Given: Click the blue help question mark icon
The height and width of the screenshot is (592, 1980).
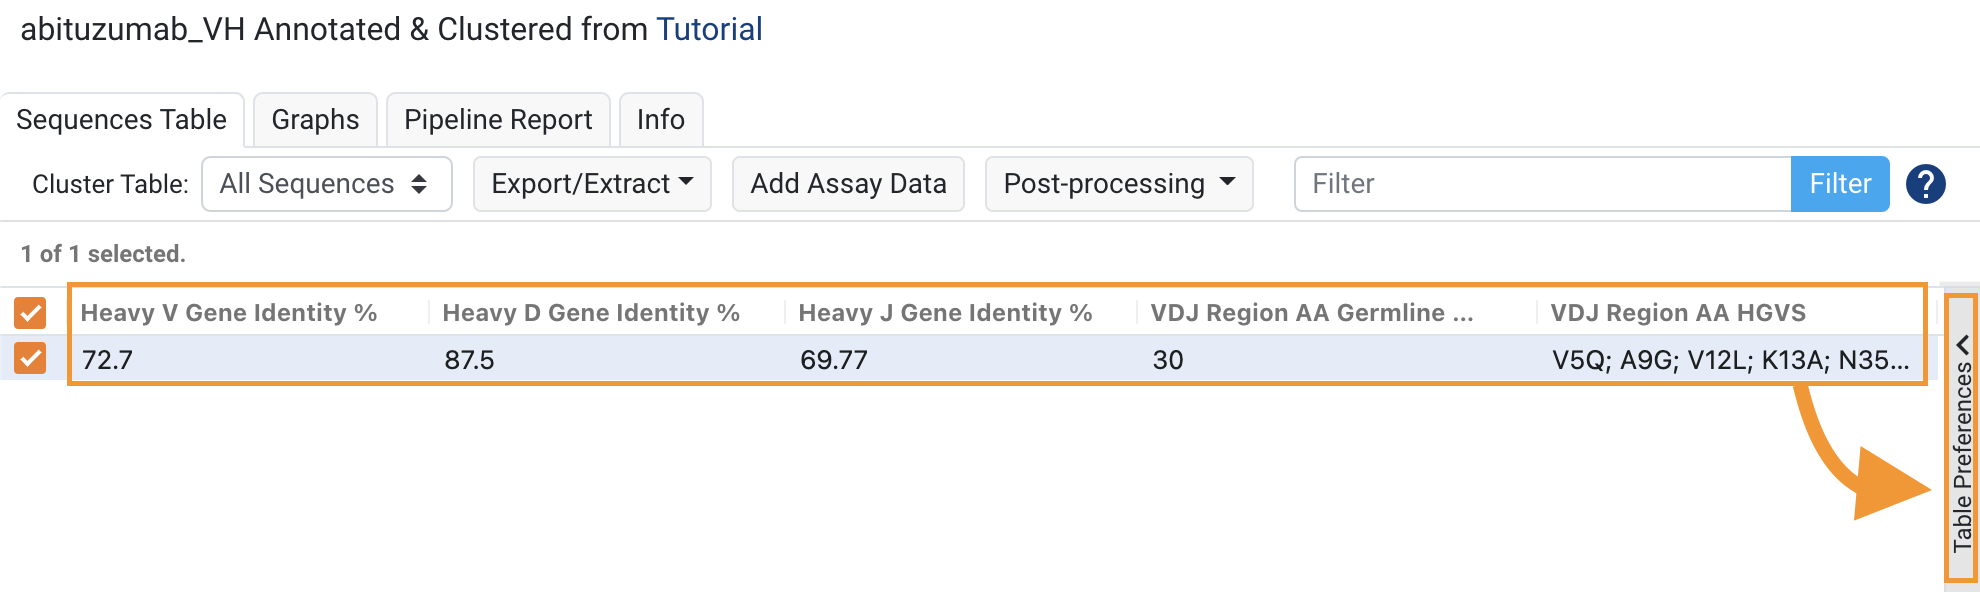Looking at the screenshot, I should tap(1925, 184).
